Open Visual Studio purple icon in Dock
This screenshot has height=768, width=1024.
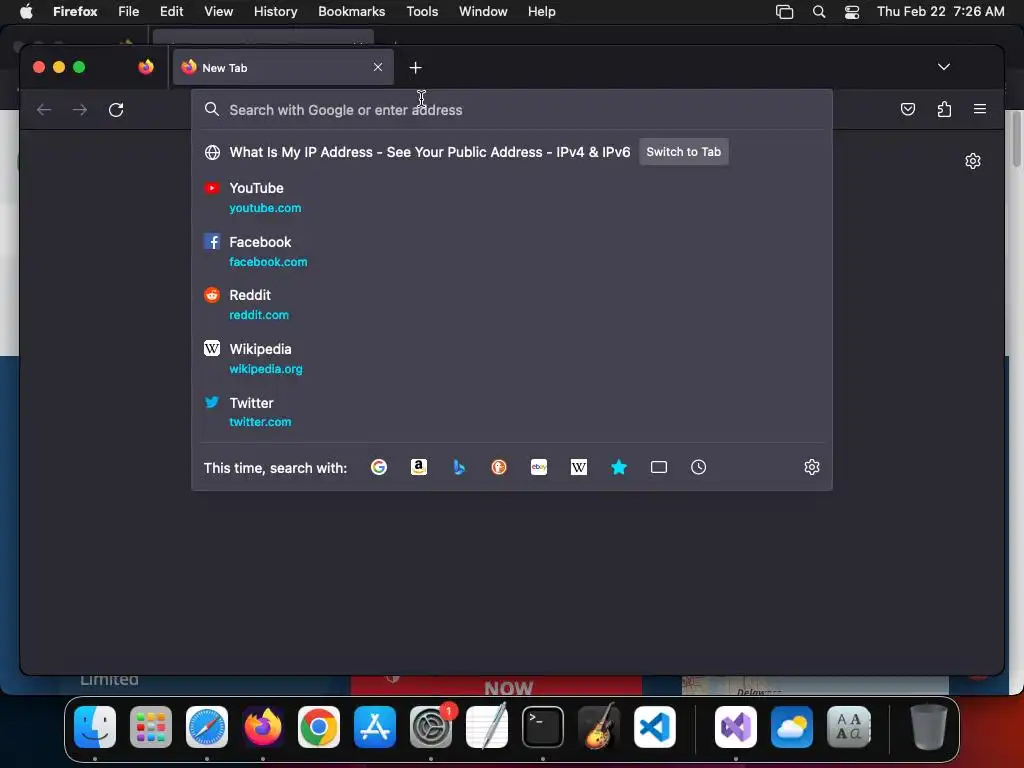pos(736,727)
